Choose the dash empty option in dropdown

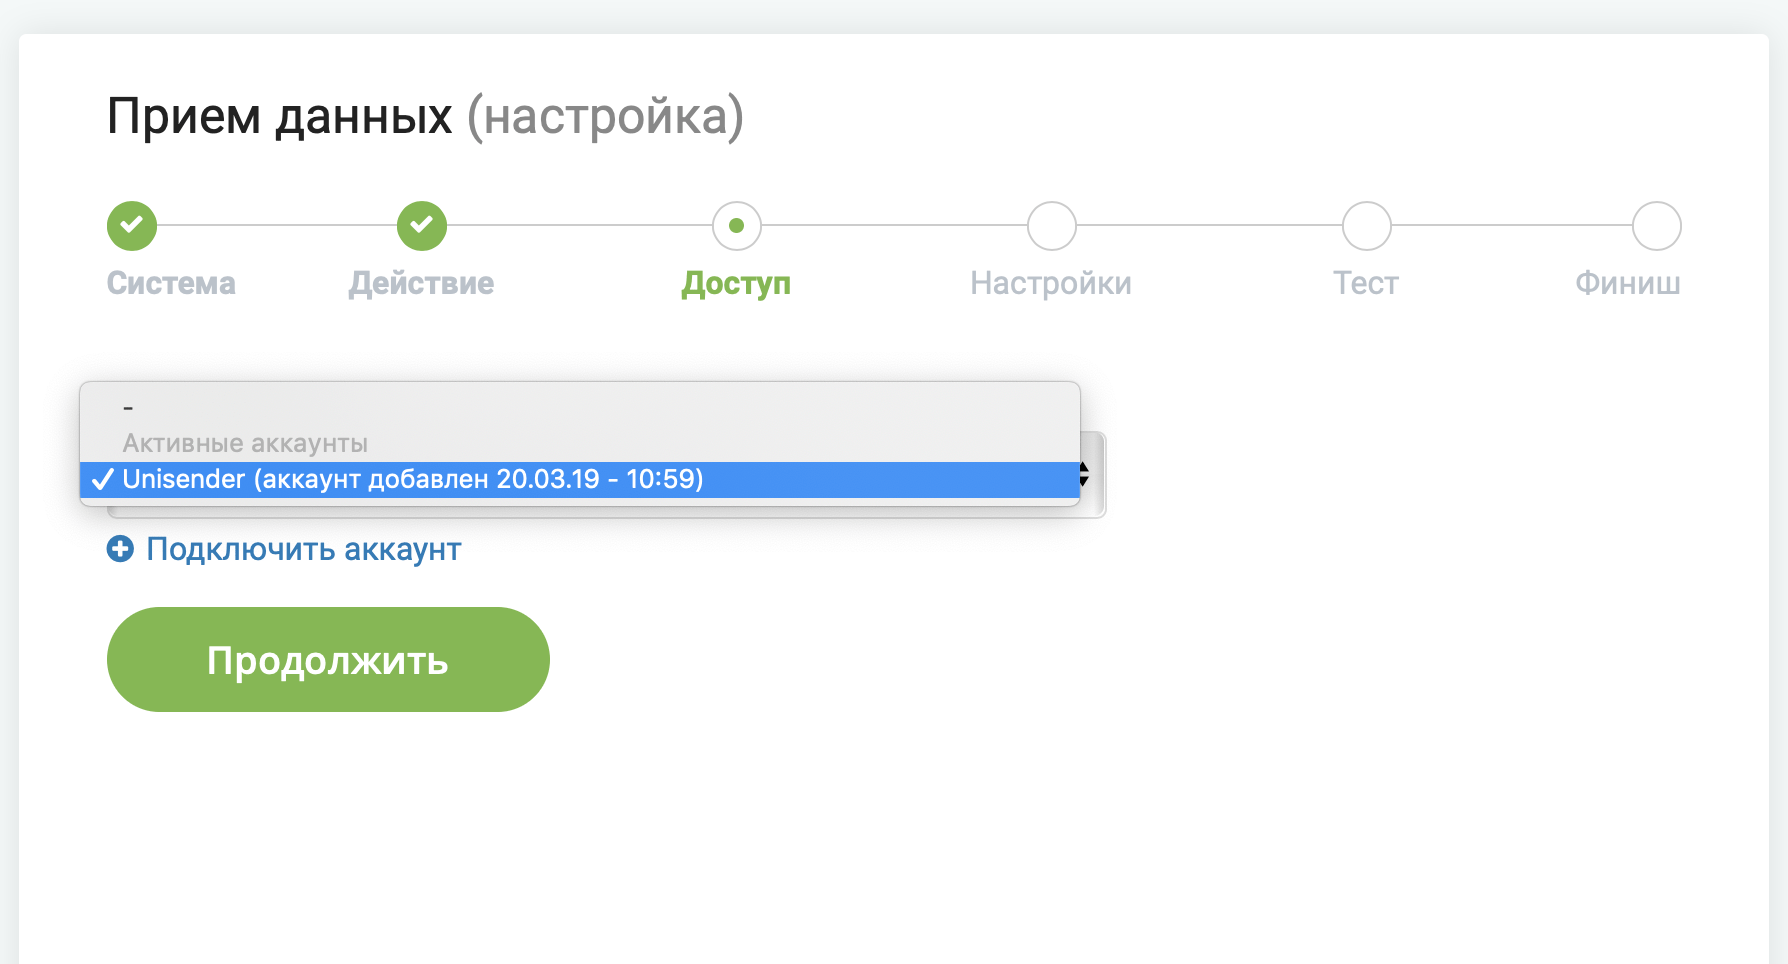click(580, 407)
